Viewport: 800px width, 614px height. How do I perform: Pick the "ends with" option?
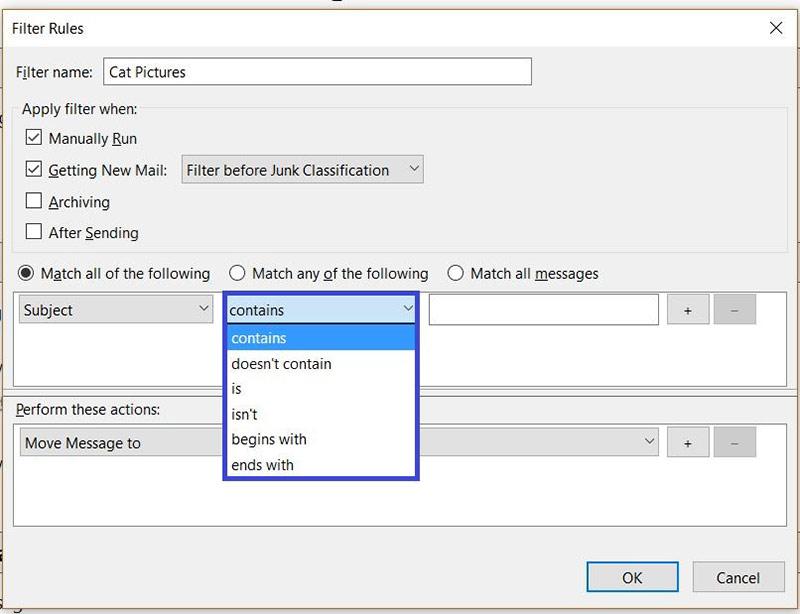pos(262,465)
